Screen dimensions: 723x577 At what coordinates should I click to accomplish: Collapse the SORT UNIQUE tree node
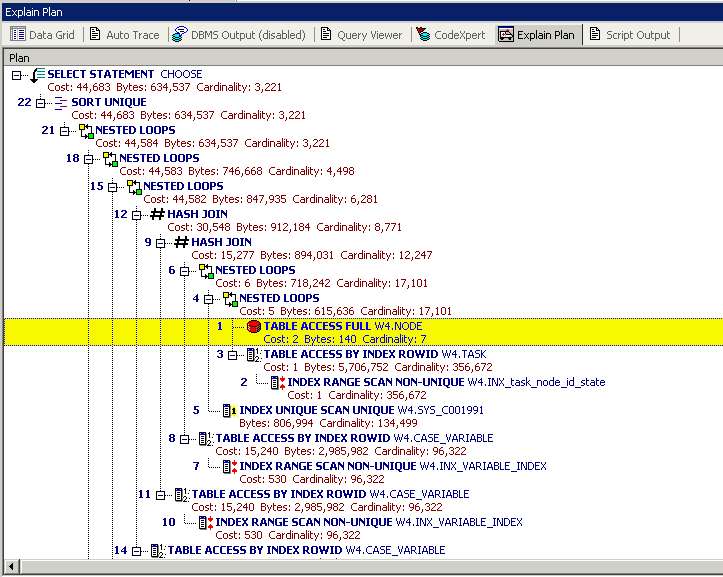[41, 102]
